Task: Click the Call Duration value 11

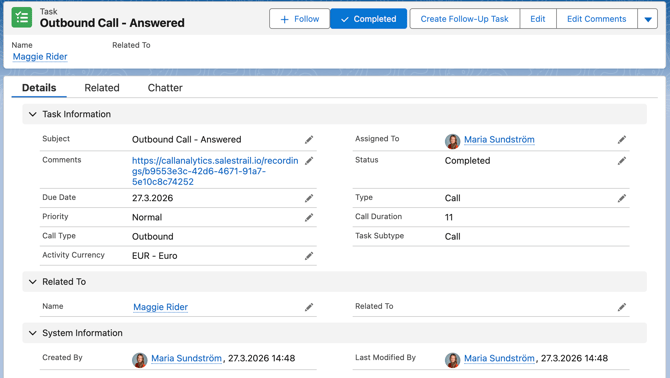Action: (449, 217)
